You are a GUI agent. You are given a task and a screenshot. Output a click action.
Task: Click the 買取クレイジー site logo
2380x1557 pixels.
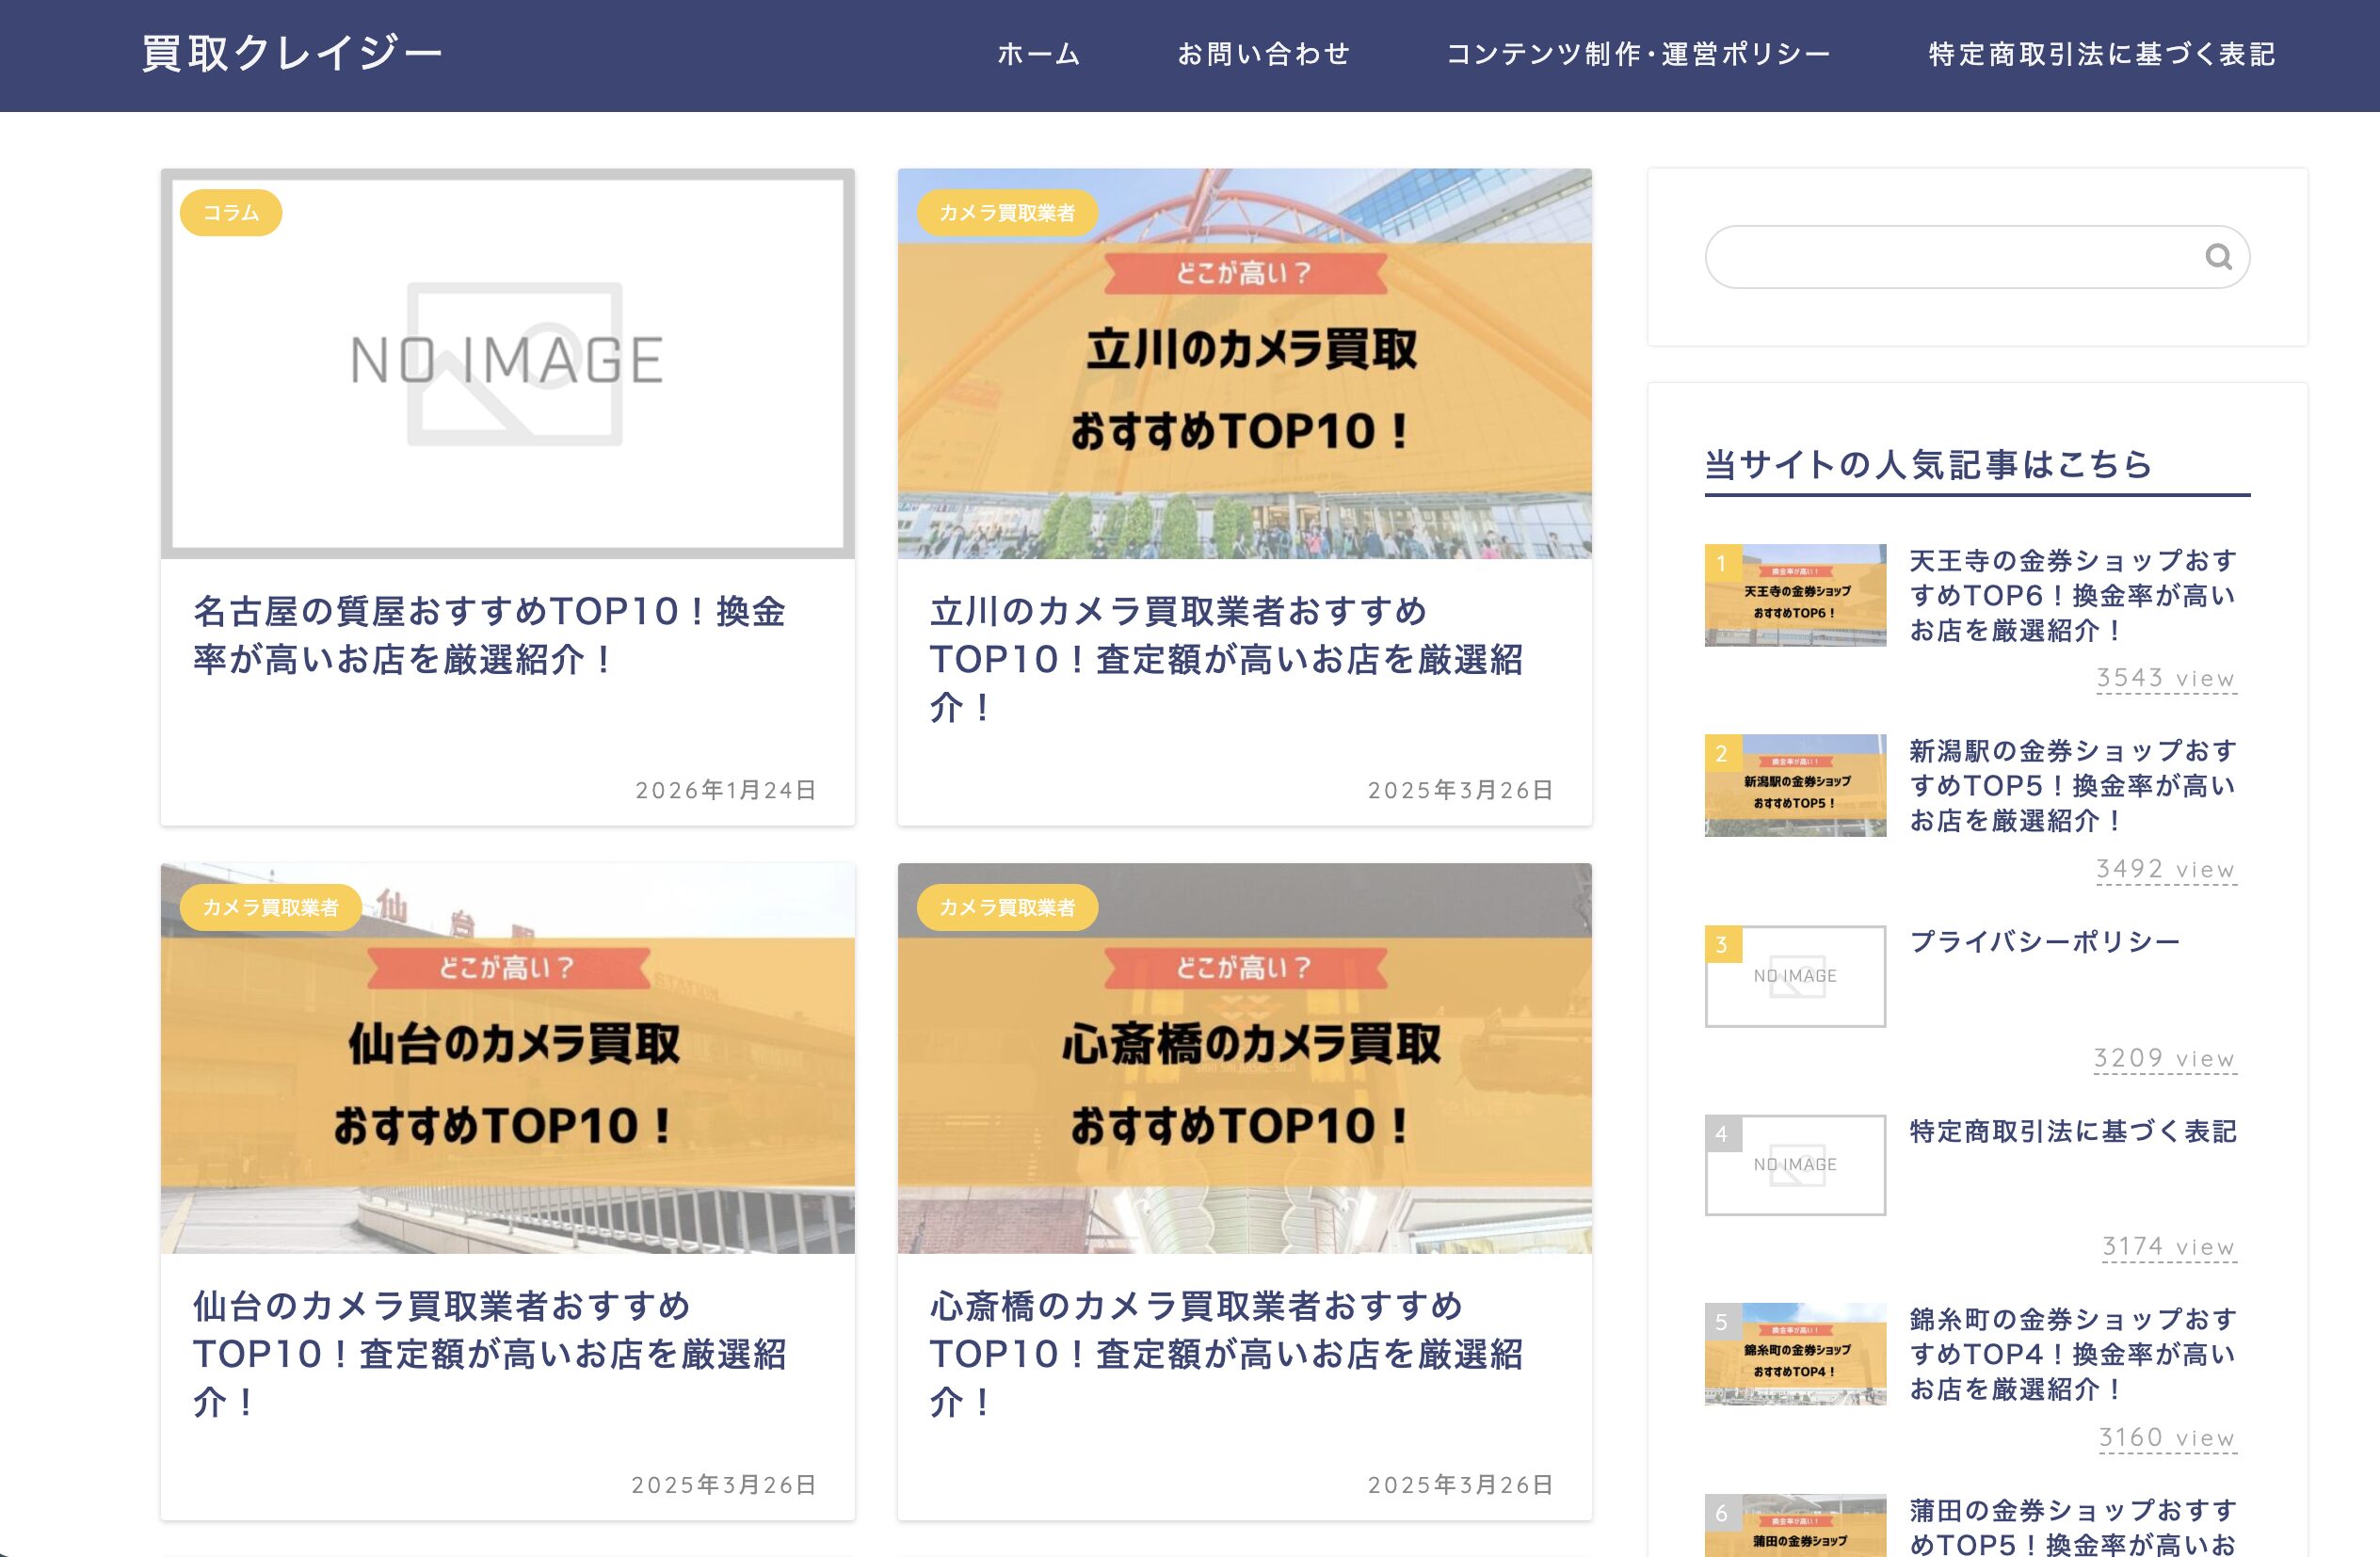(292, 54)
